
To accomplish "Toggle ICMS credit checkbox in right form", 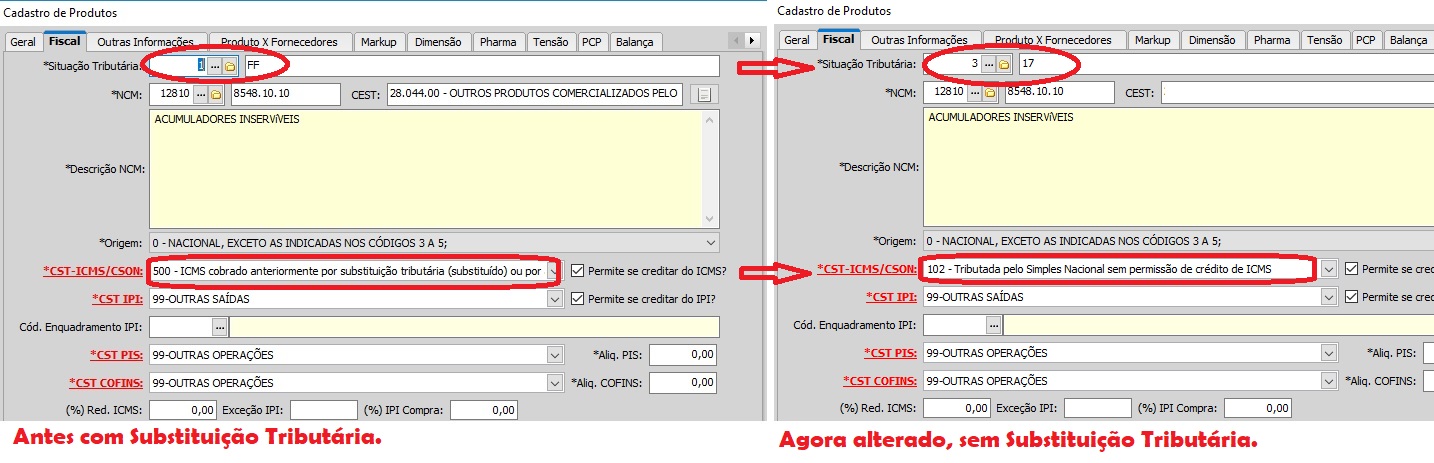I will pyautogui.click(x=1352, y=269).
